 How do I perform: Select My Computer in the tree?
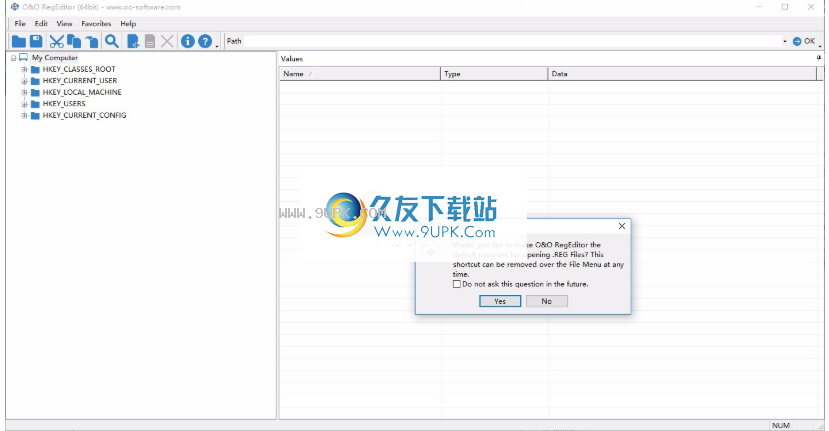pos(54,58)
